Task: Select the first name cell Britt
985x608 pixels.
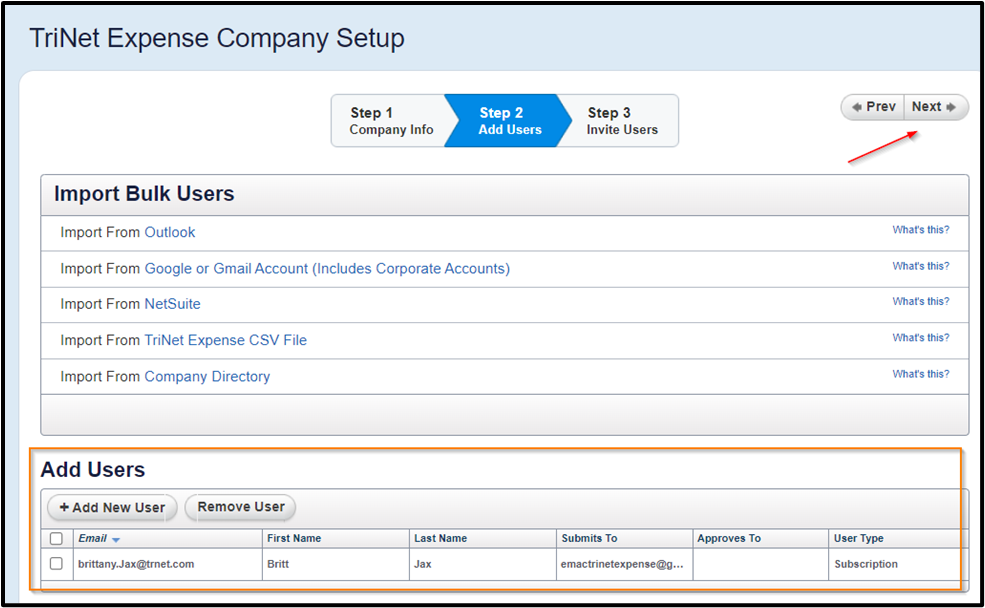Action: (x=335, y=564)
